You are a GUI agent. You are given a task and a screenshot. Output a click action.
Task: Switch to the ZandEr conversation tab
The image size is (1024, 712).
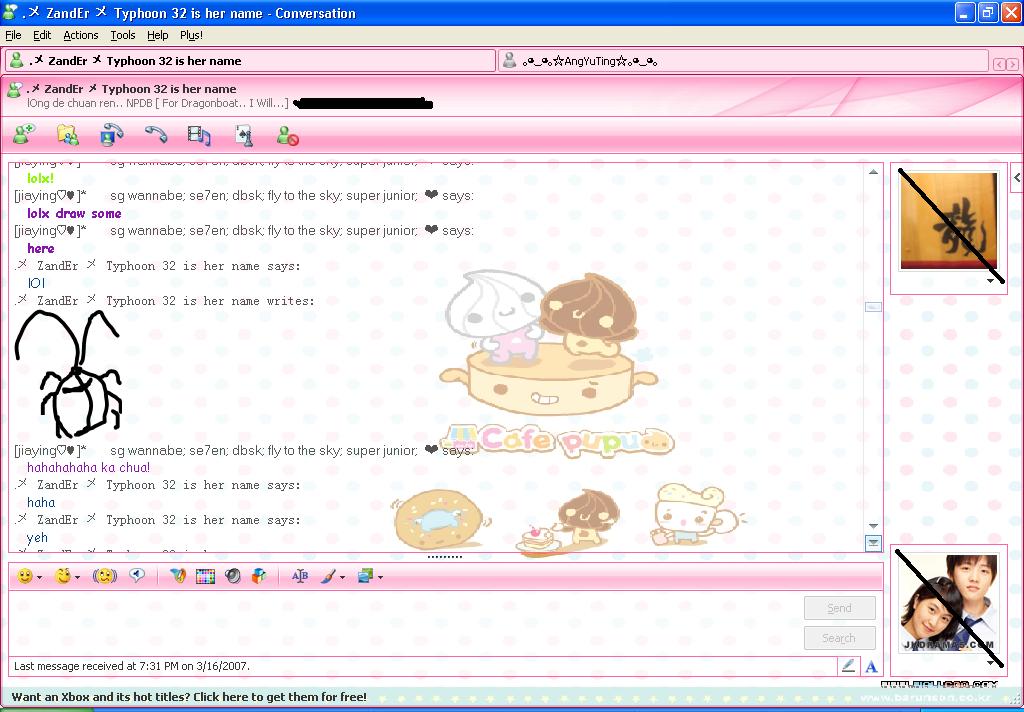[x=250, y=61]
